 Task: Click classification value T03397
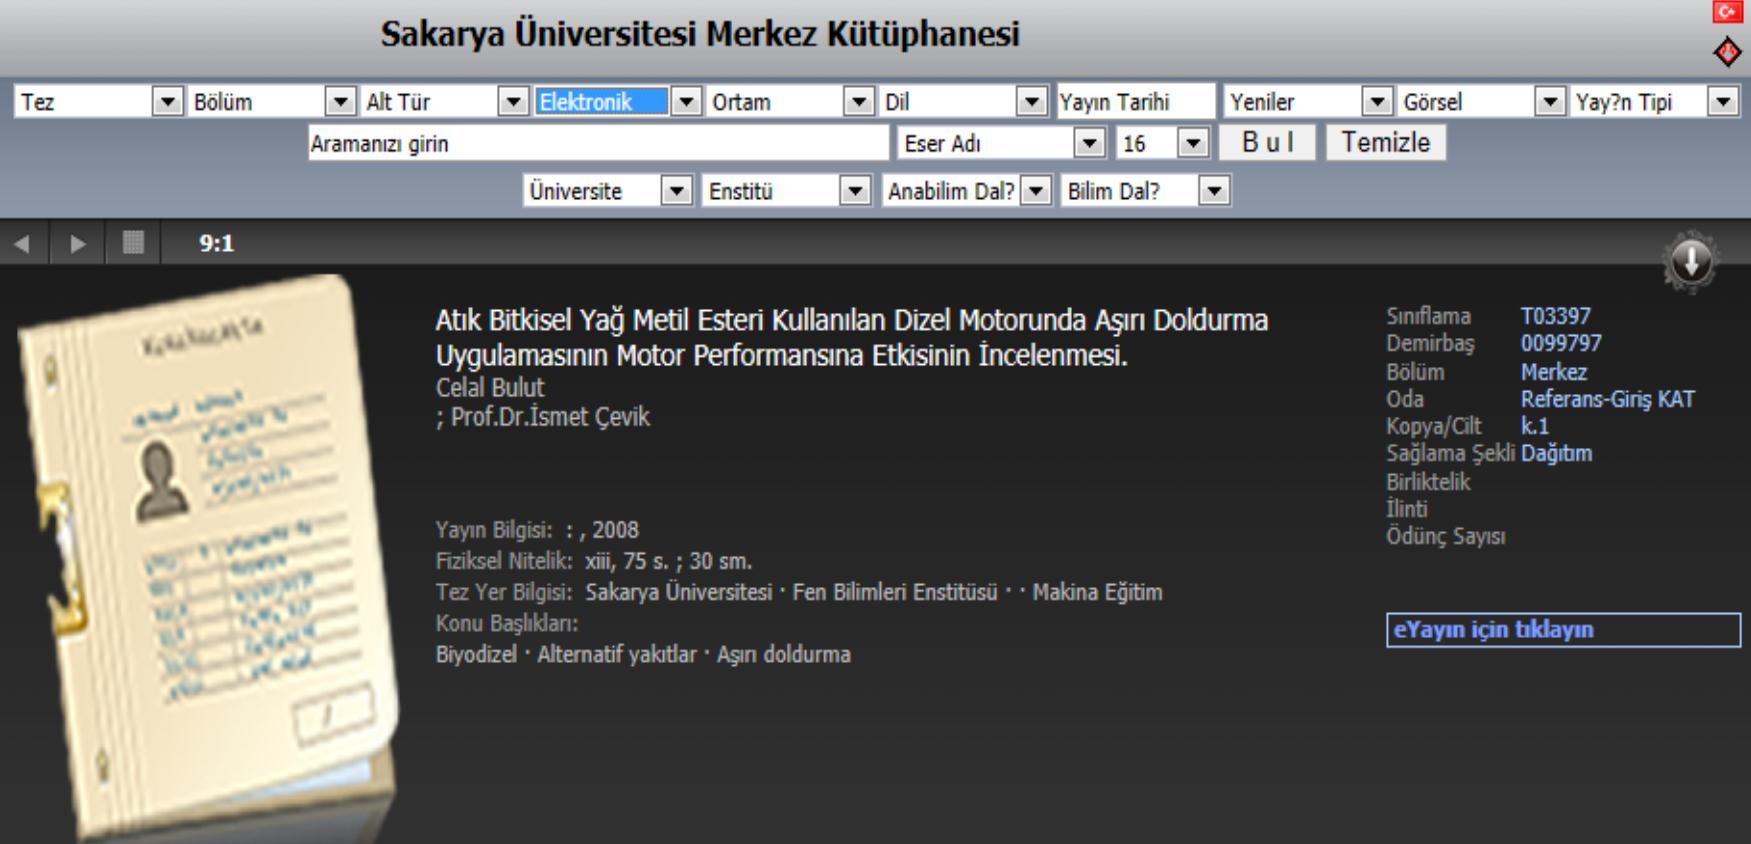tap(1555, 316)
